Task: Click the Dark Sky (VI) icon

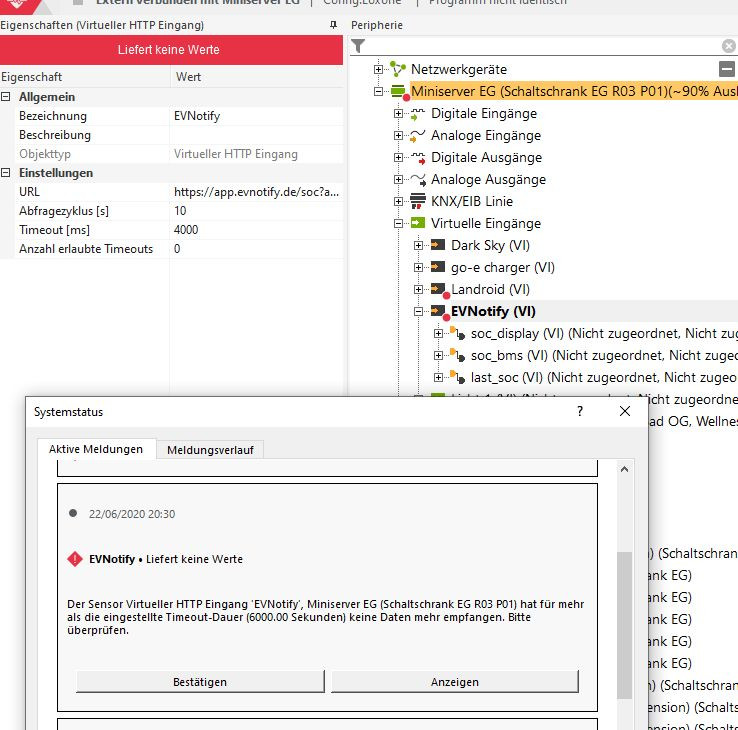Action: click(438, 245)
